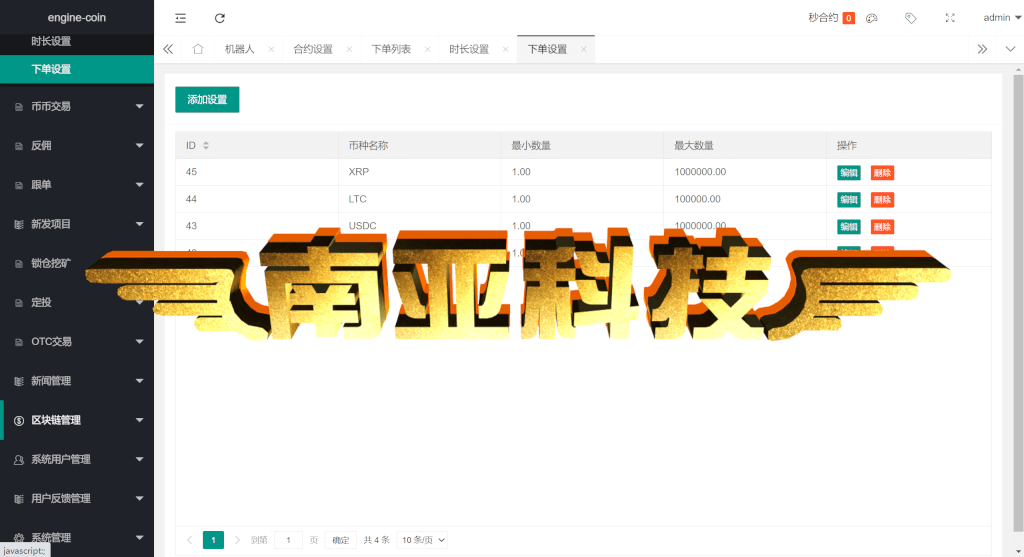Sort the table by ID column

(206, 146)
